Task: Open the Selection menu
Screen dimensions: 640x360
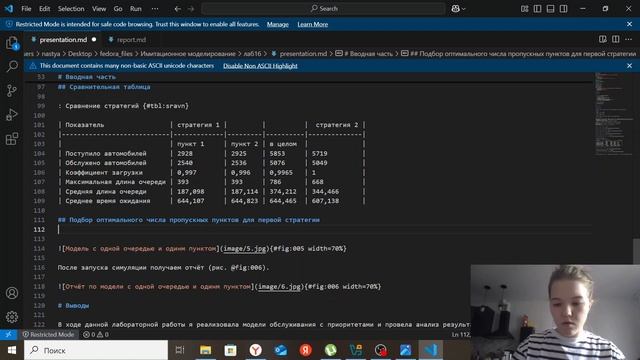Action: [x=71, y=9]
